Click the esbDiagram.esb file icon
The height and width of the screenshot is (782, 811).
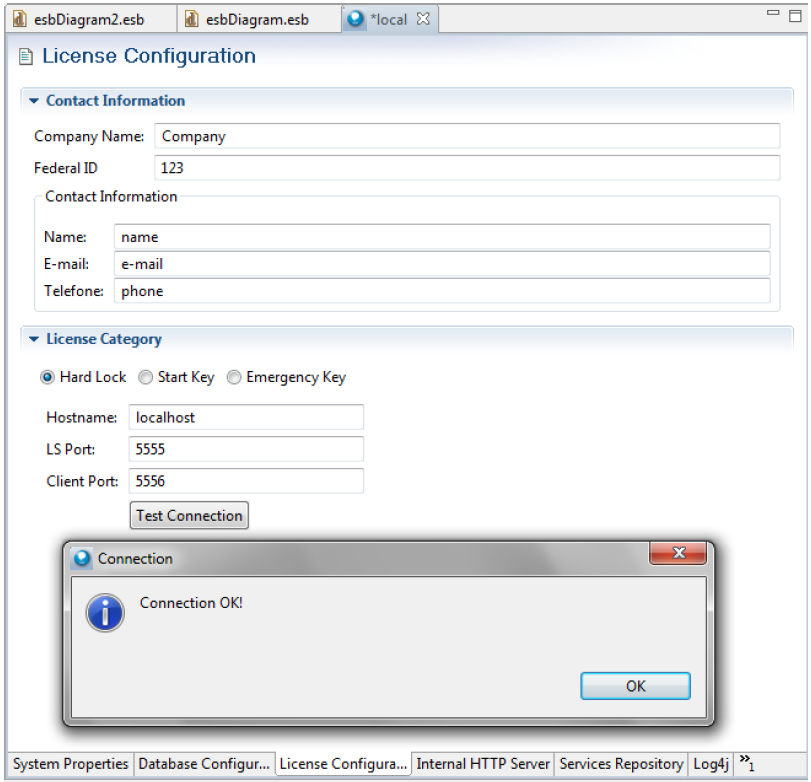click(x=191, y=19)
